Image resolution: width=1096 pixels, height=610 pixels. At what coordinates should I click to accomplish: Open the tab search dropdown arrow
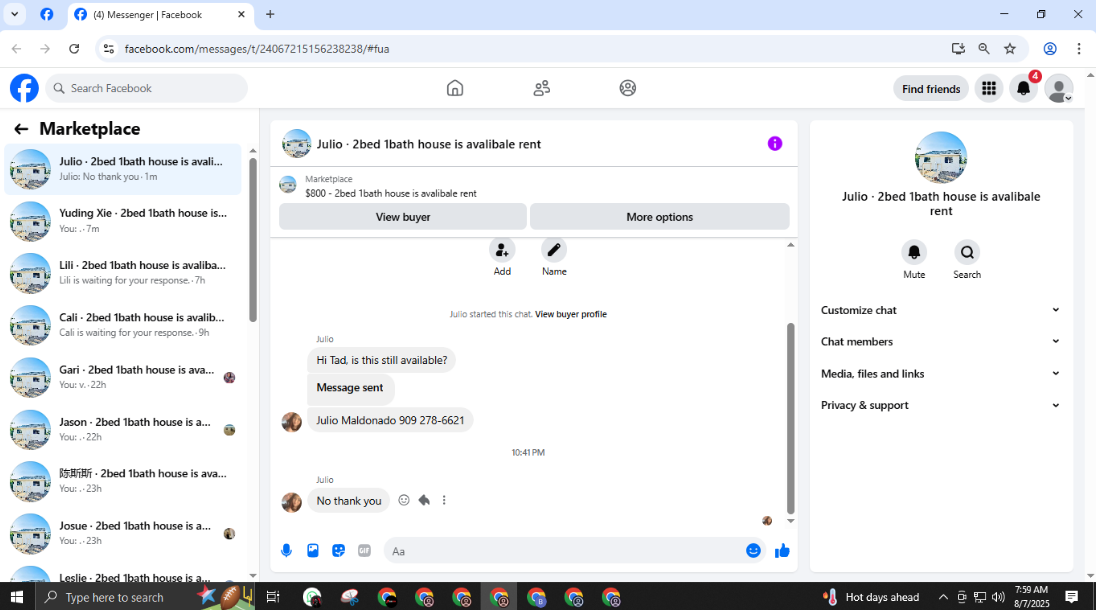pos(14,14)
